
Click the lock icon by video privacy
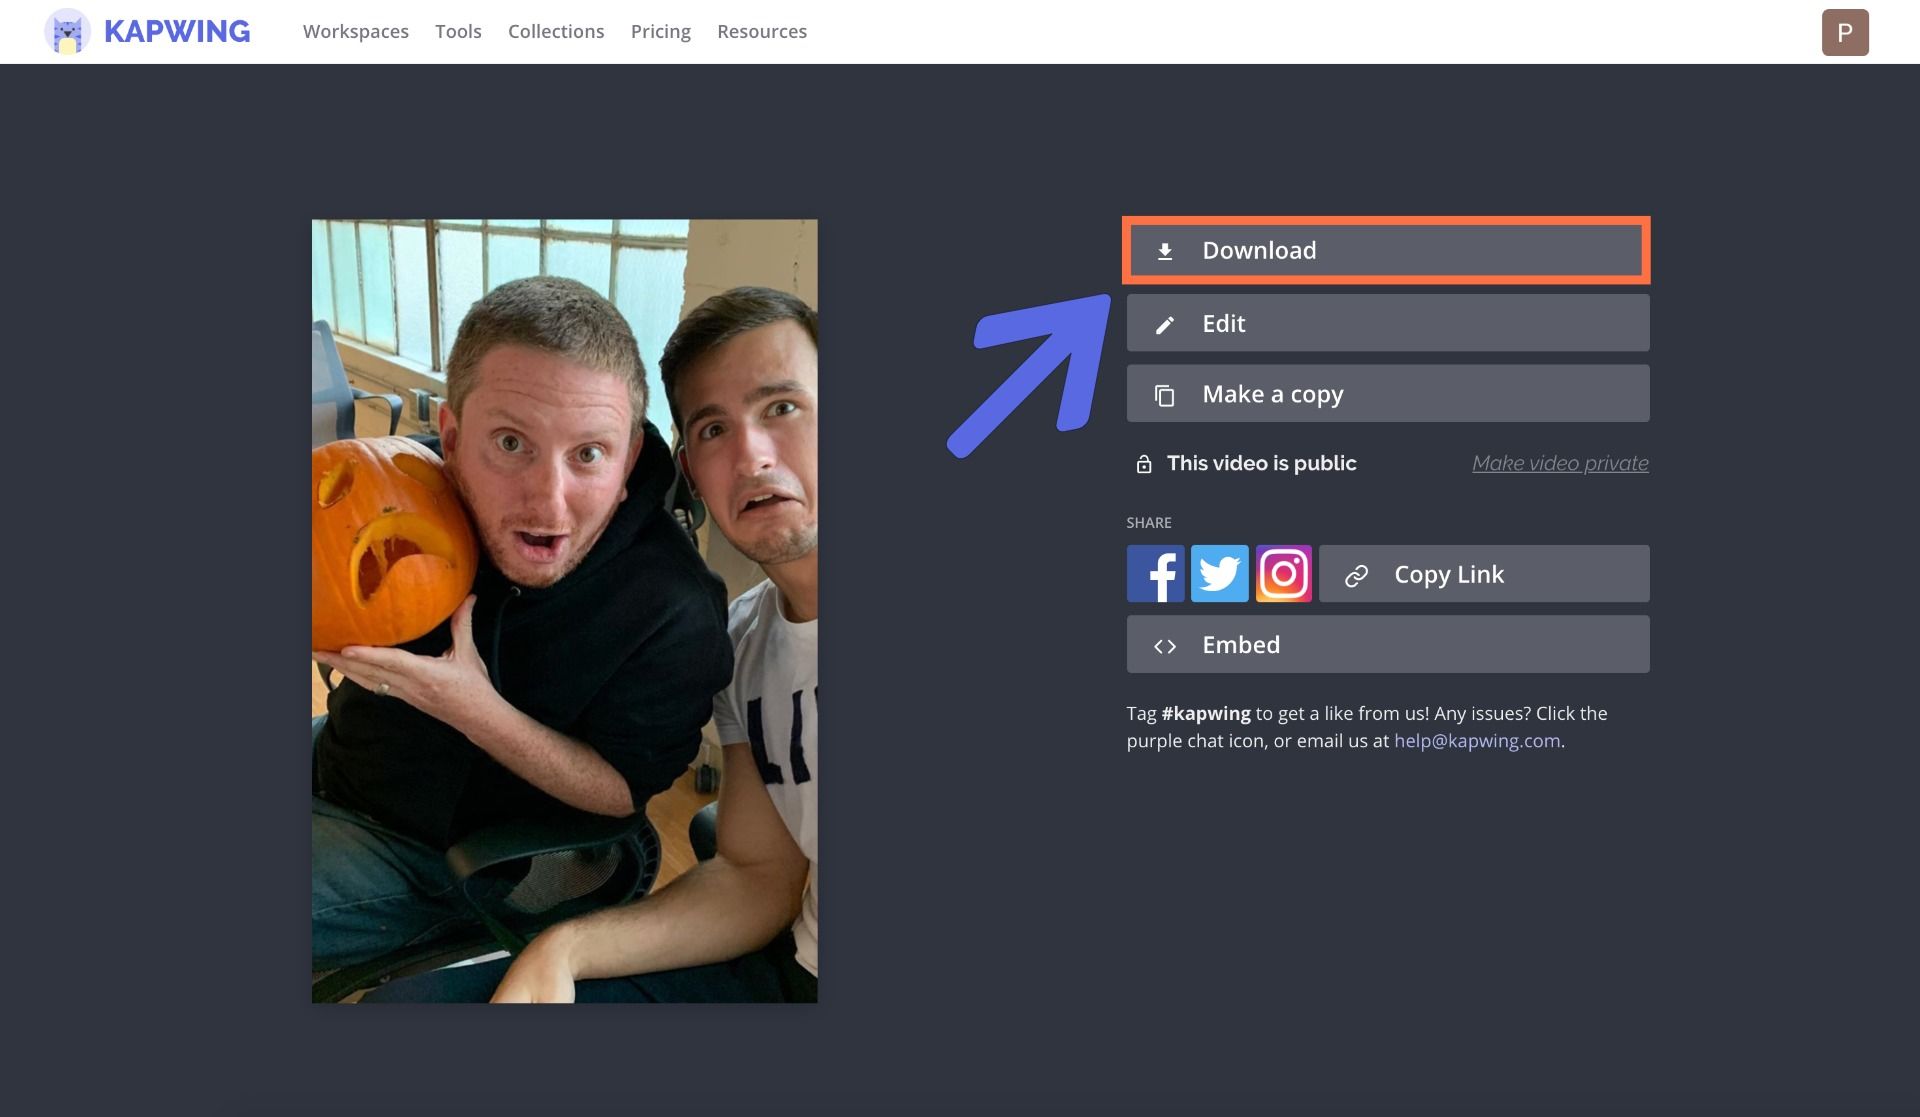1144,464
